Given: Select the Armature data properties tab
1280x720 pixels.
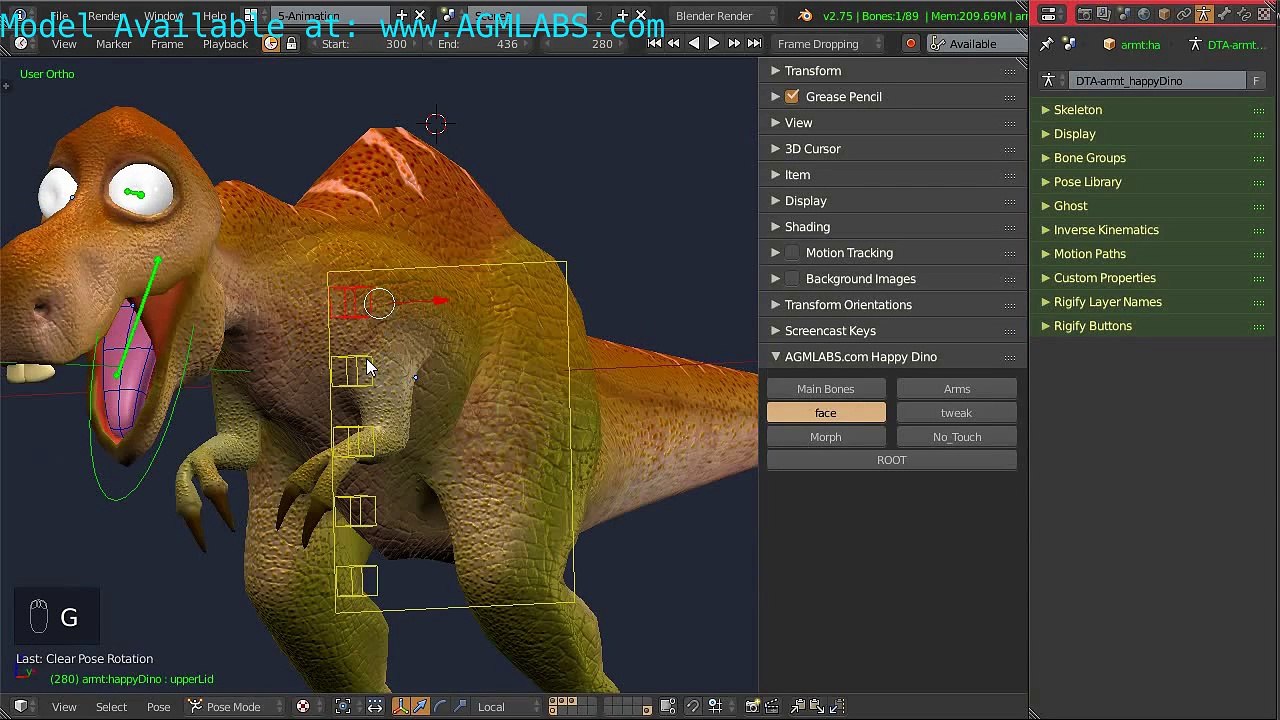Looking at the screenshot, I should click(1204, 14).
